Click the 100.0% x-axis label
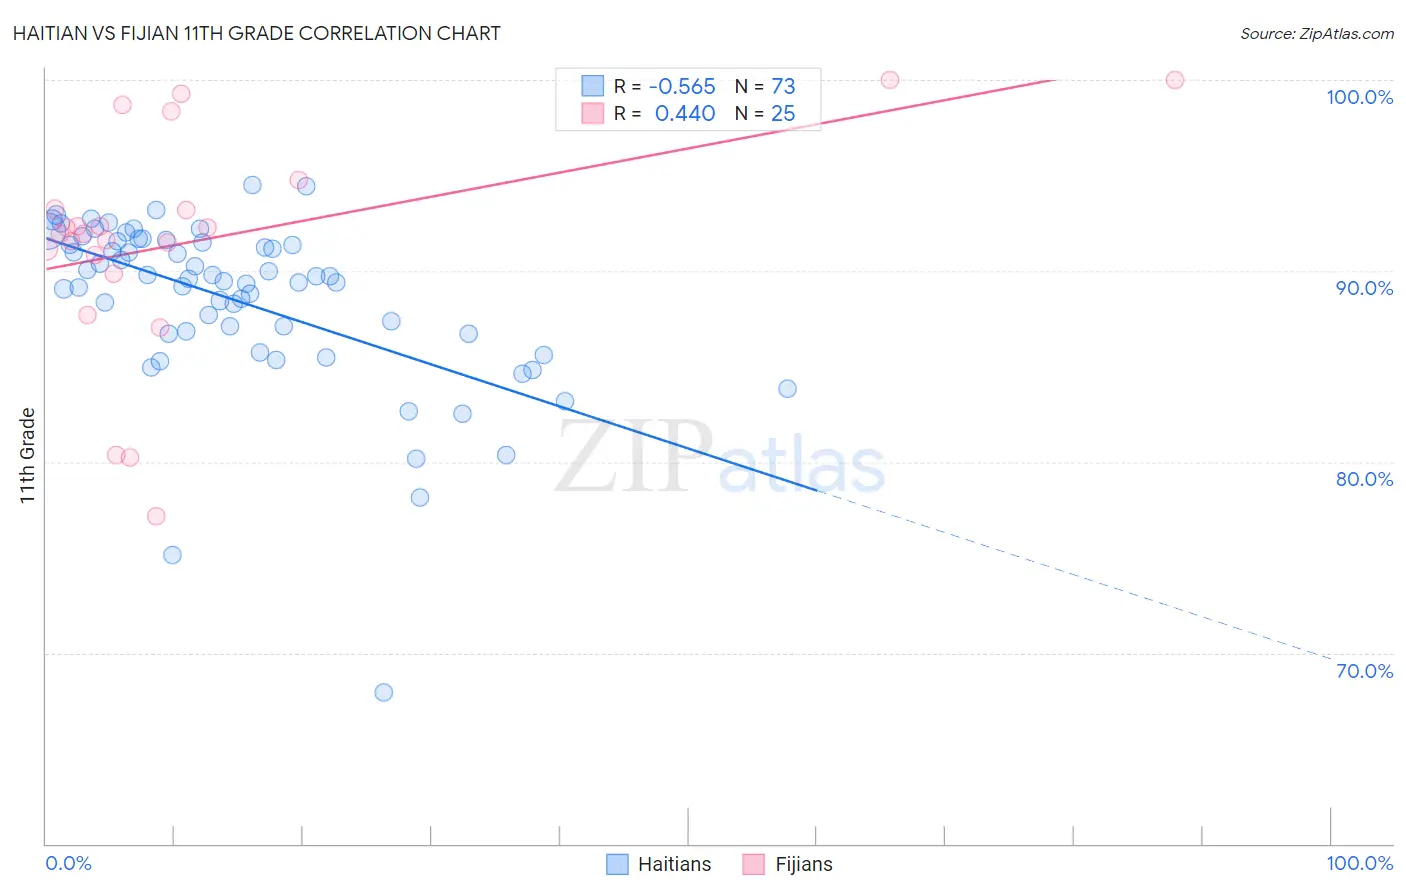This screenshot has height=892, width=1406. pos(1360,863)
